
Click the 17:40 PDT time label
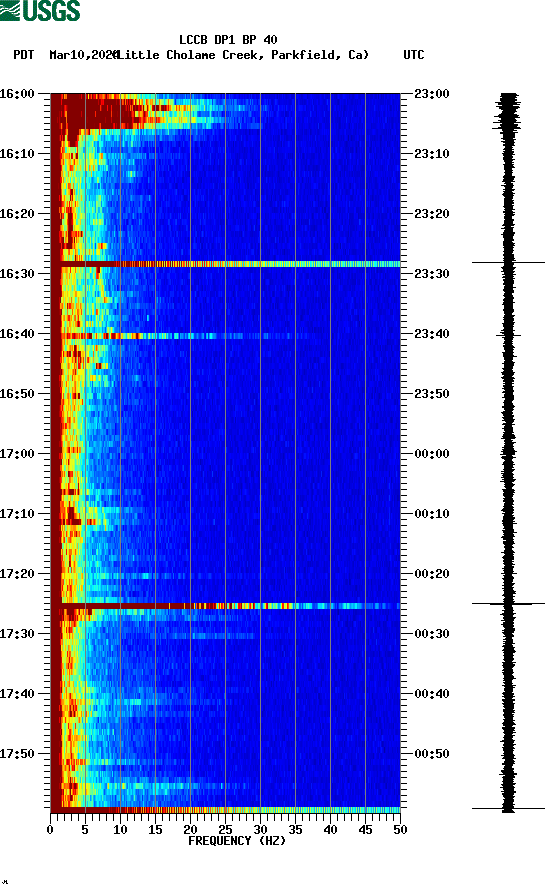coord(17,694)
